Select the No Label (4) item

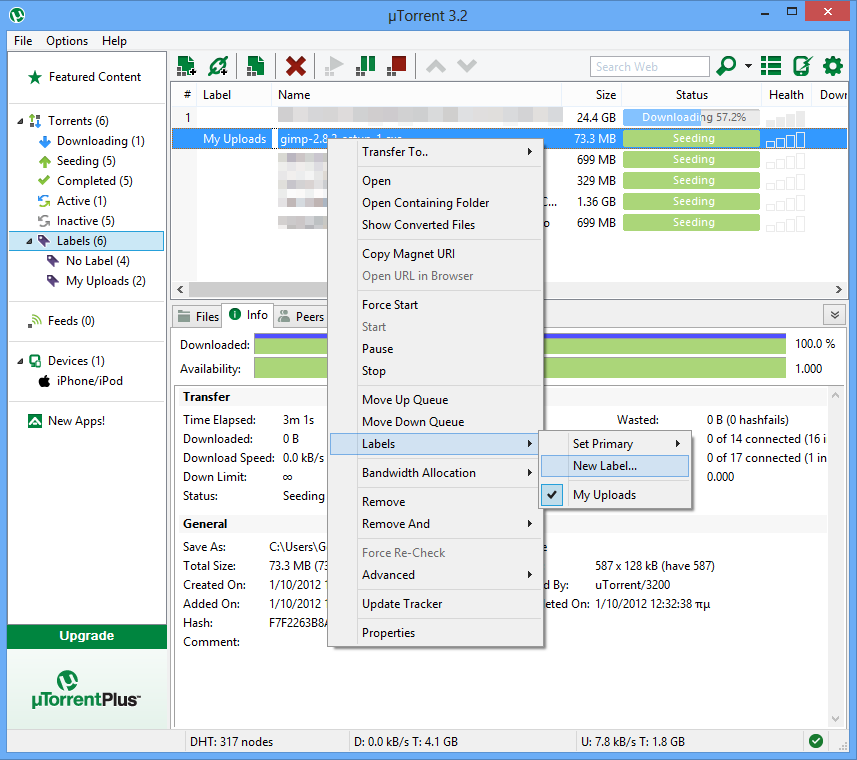click(x=97, y=261)
